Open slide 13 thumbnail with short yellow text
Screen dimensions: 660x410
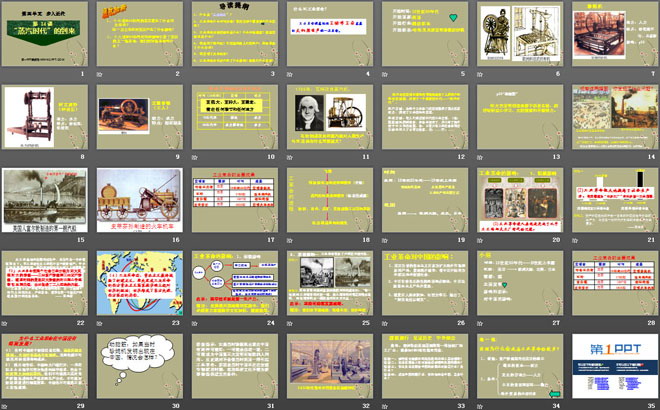click(x=520, y=117)
